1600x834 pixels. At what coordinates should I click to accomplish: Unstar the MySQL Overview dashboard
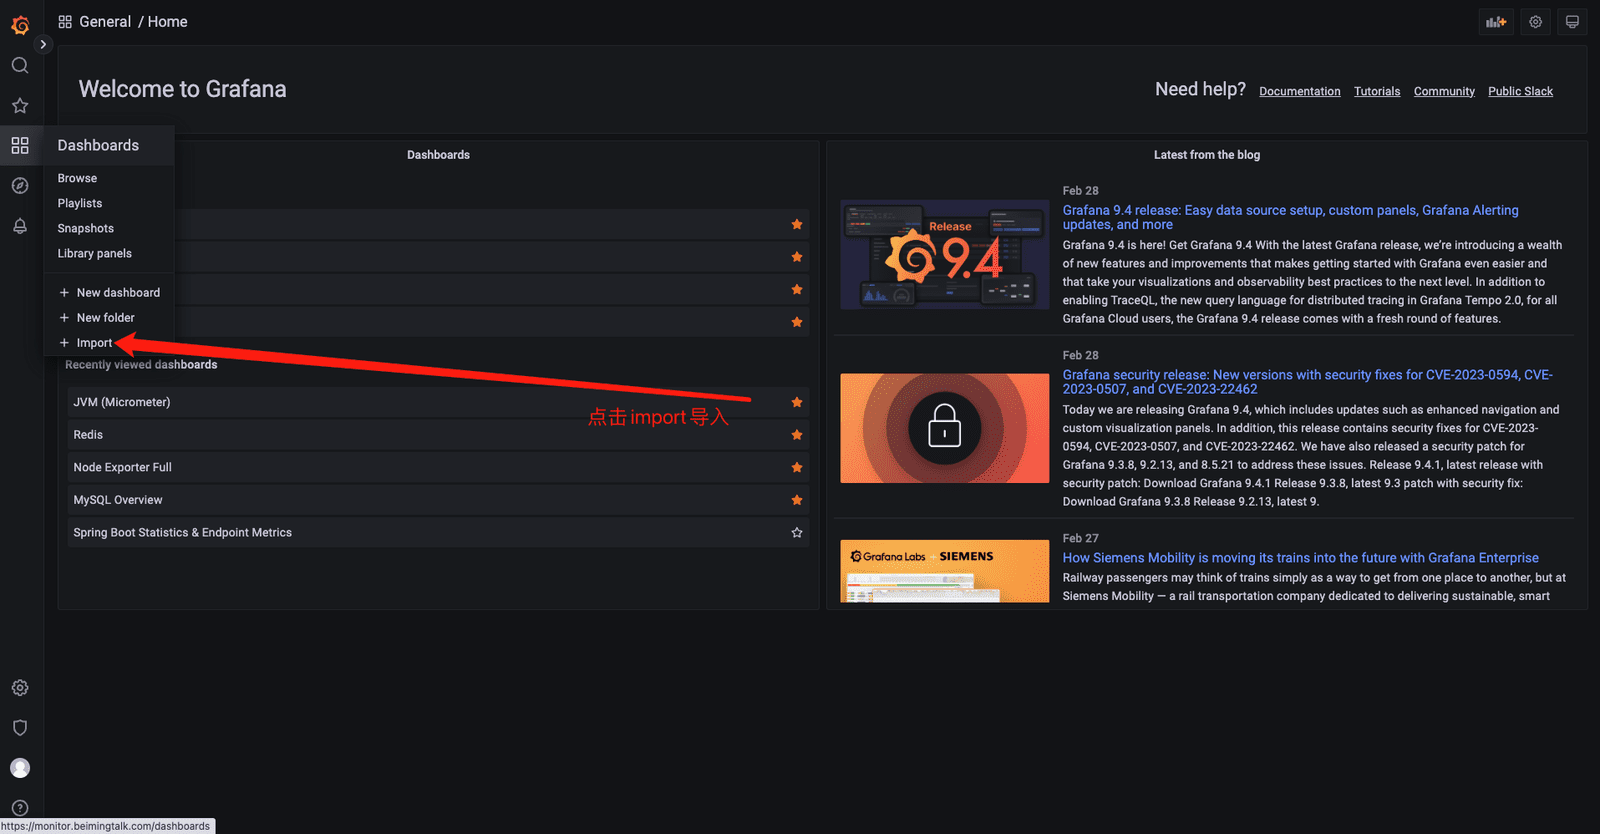pyautogui.click(x=797, y=500)
